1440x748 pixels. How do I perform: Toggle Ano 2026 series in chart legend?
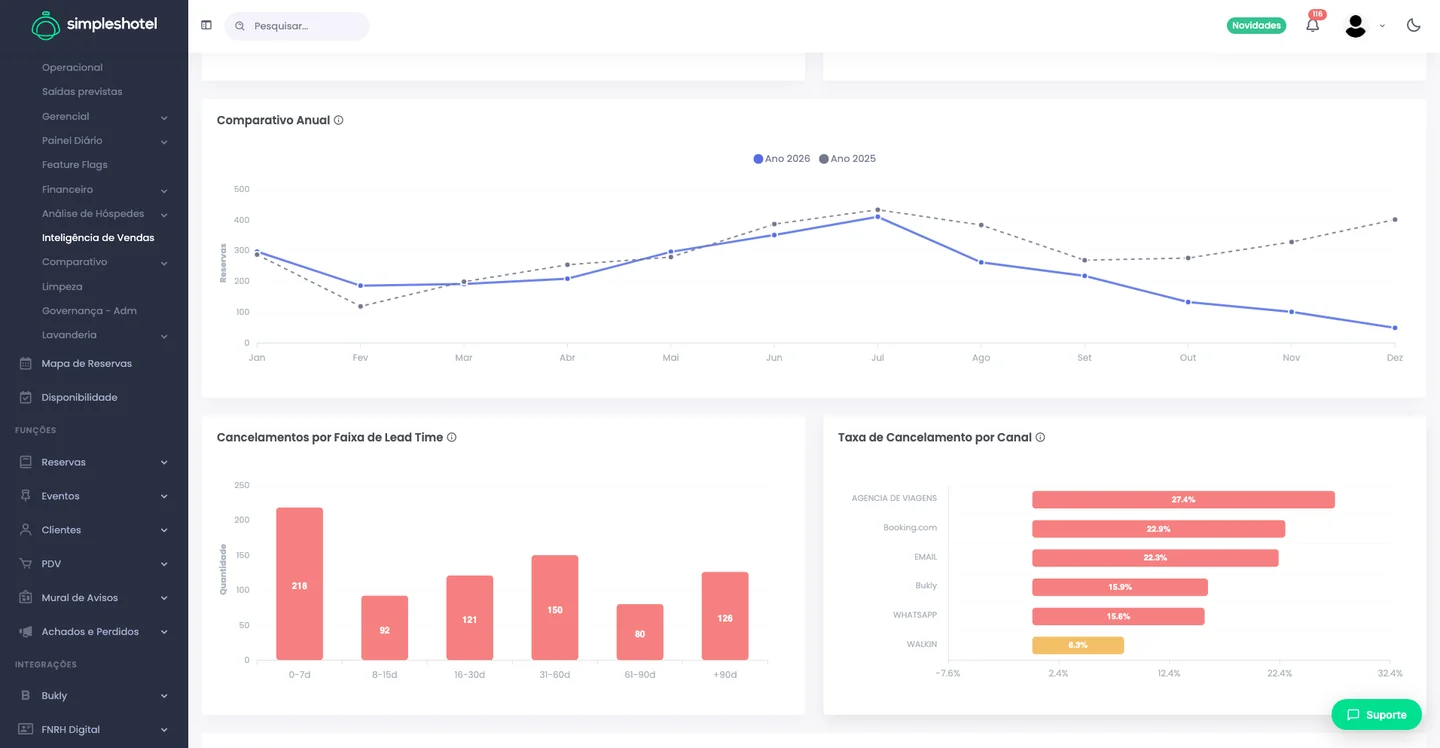(x=782, y=159)
